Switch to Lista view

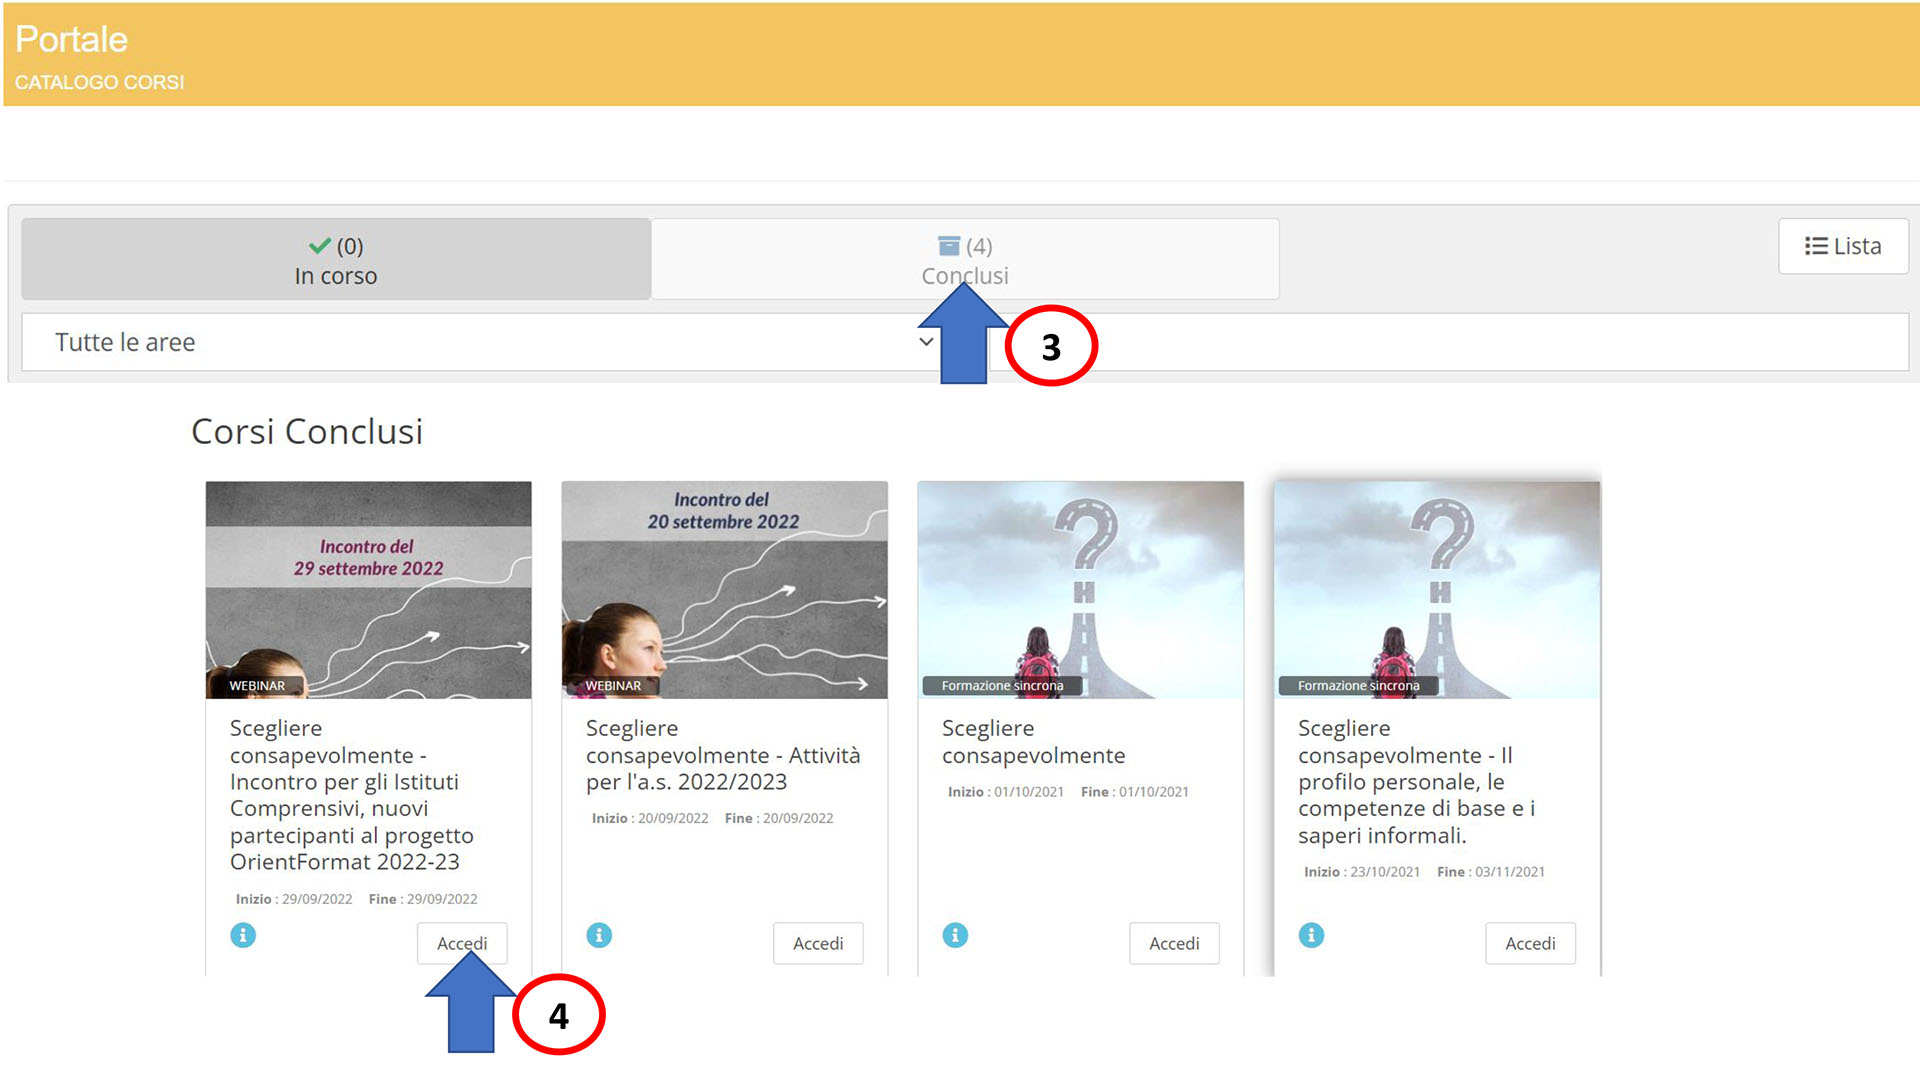[x=1843, y=246]
